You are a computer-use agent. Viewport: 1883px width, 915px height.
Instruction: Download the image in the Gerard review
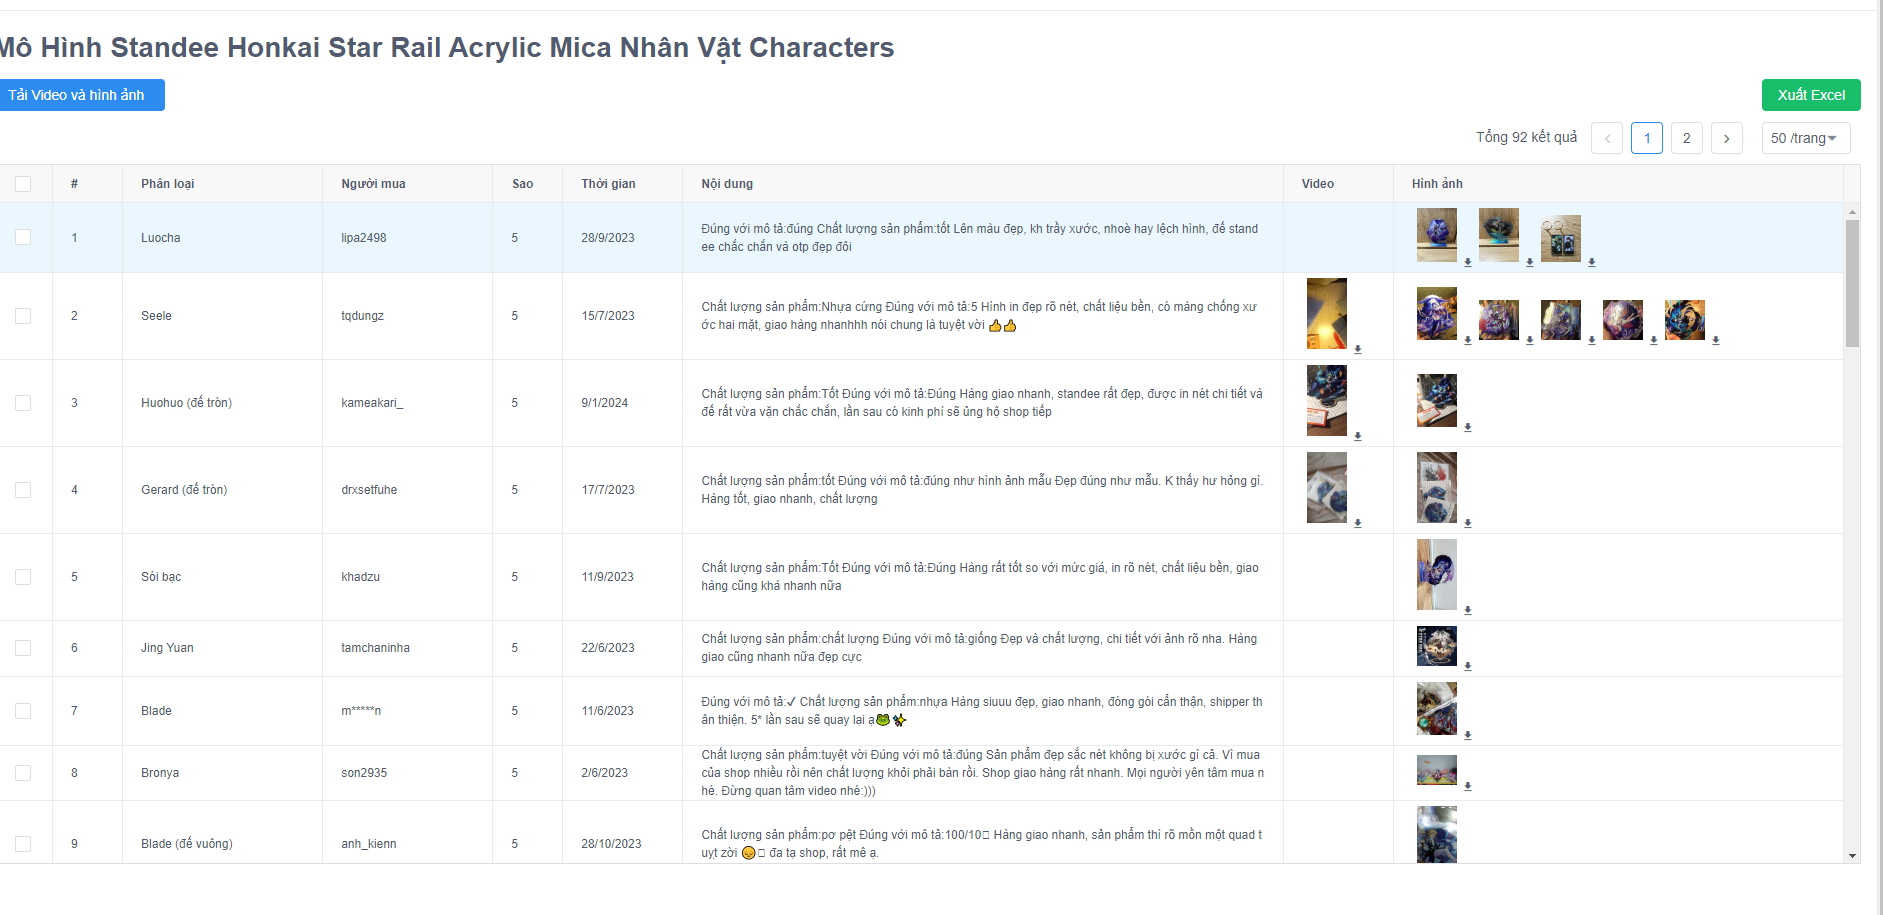(1468, 524)
